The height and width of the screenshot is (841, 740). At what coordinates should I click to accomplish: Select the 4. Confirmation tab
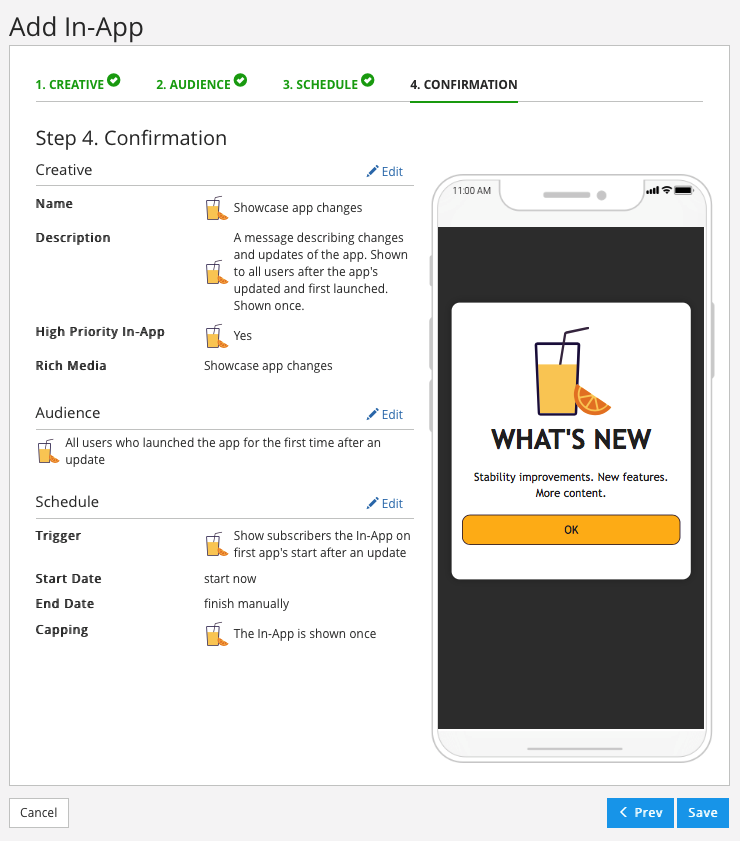click(464, 85)
